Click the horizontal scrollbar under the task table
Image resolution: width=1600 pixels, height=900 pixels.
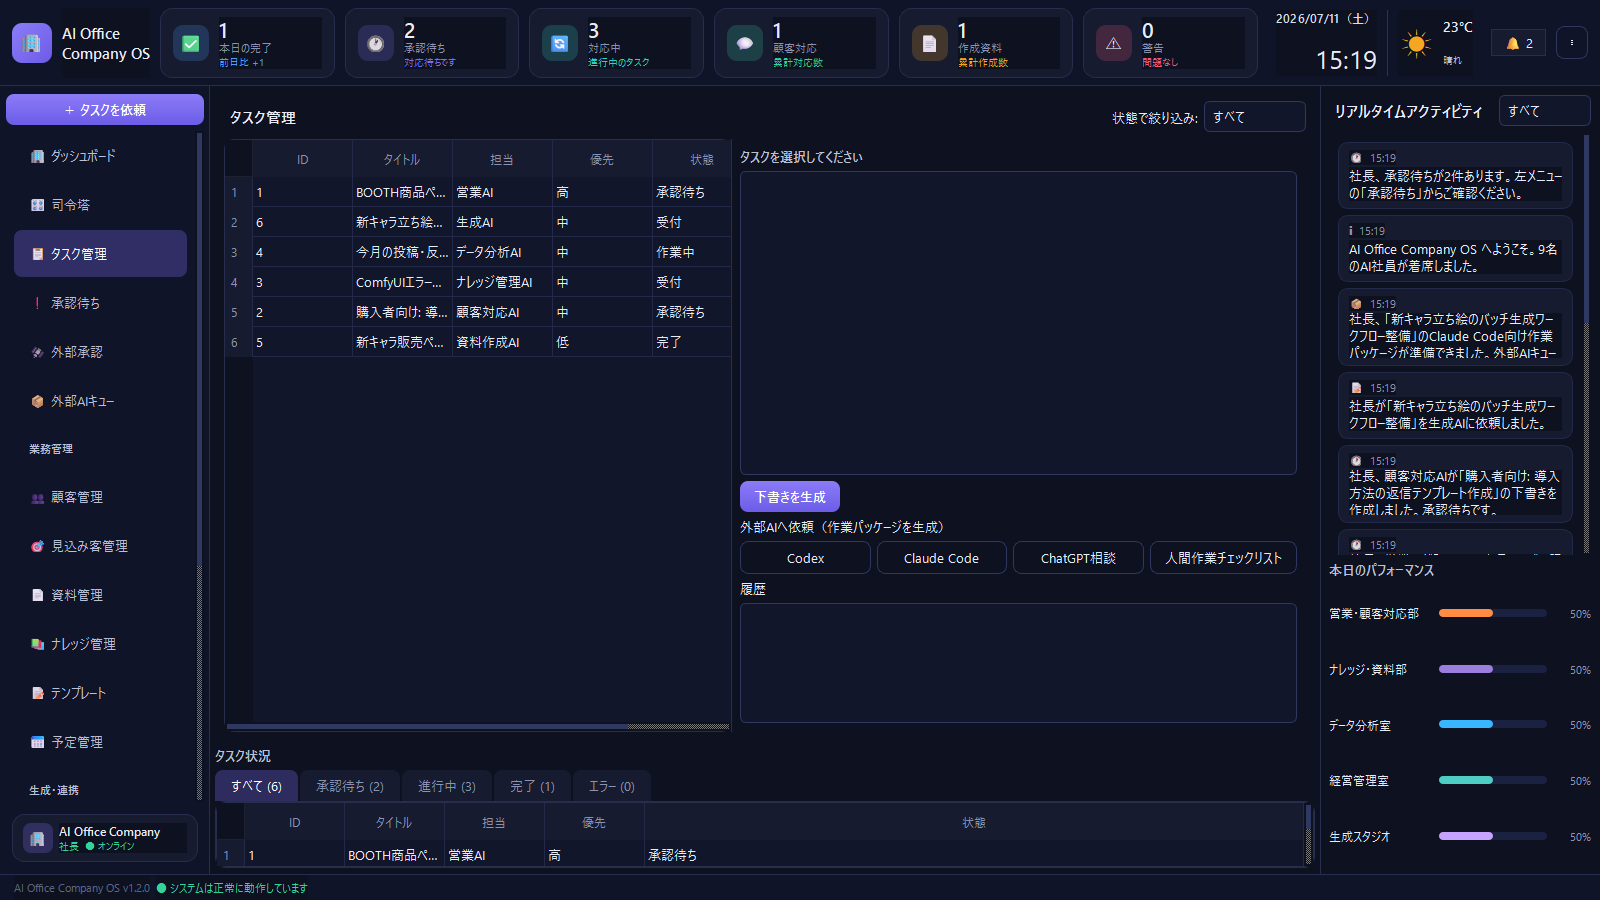478,727
